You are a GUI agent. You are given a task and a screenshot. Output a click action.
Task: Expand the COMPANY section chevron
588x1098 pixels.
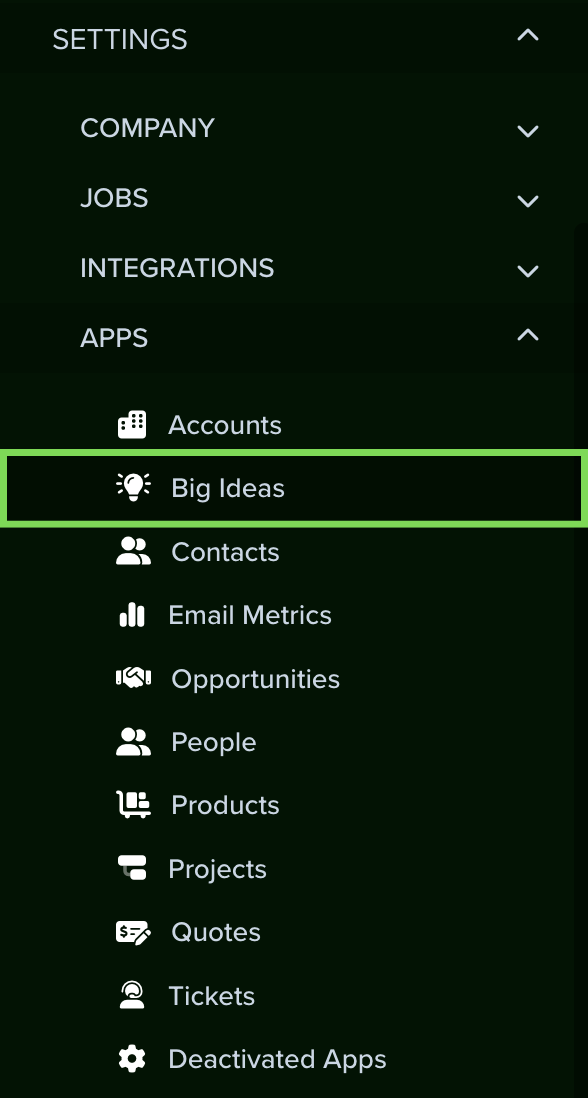tap(528, 131)
